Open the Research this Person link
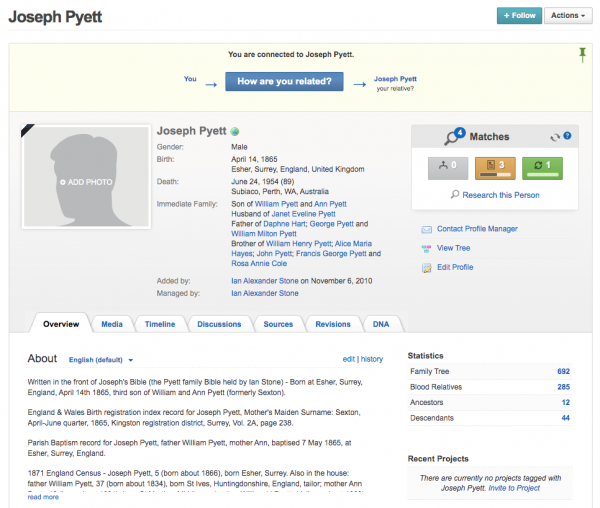Screen dimensions: 600x508 click(501, 195)
